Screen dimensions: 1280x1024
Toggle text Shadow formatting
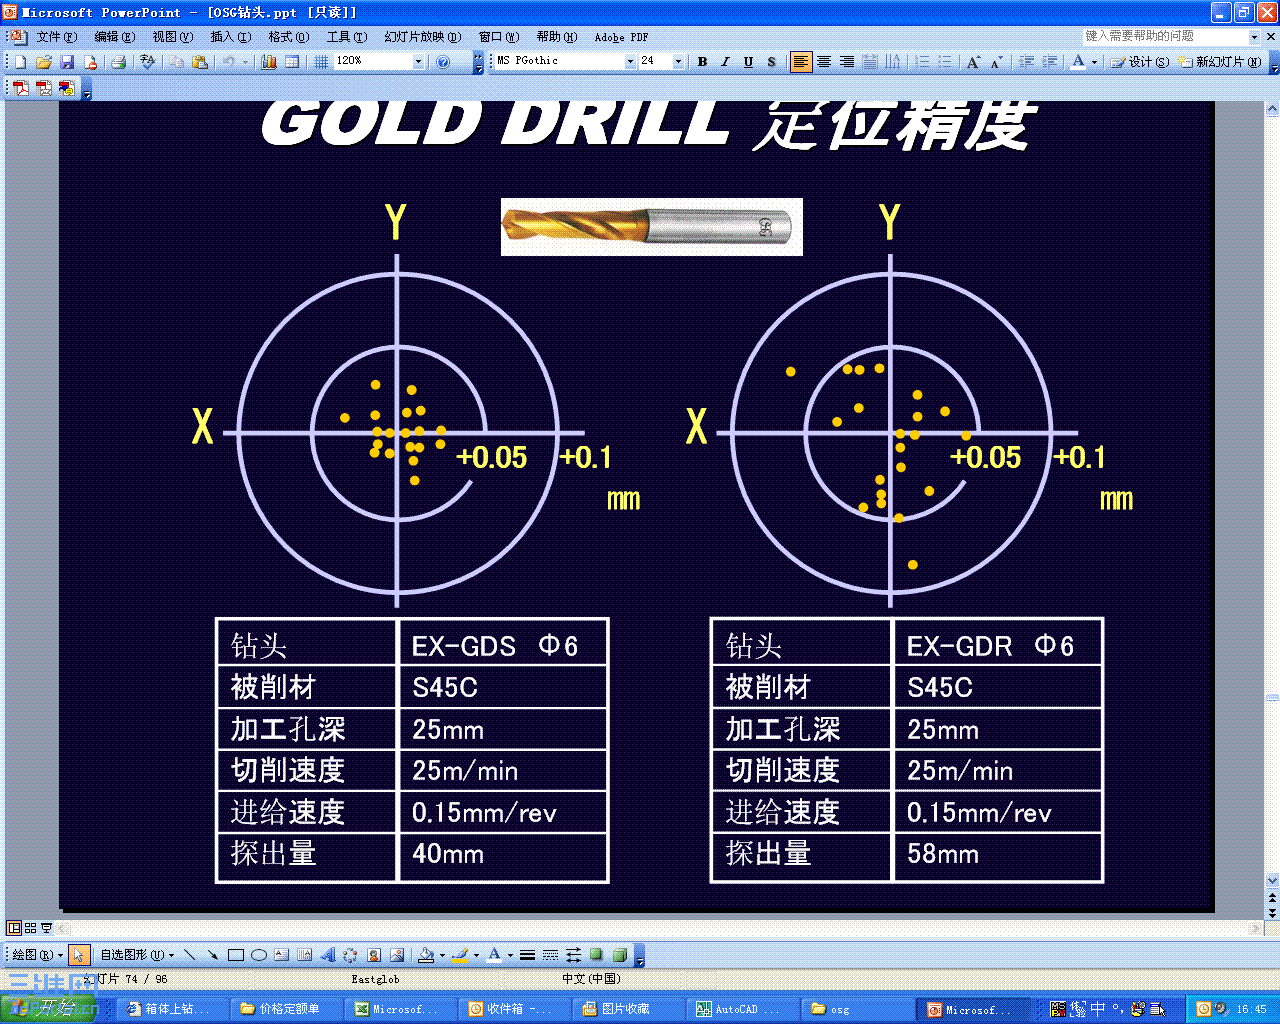(771, 62)
